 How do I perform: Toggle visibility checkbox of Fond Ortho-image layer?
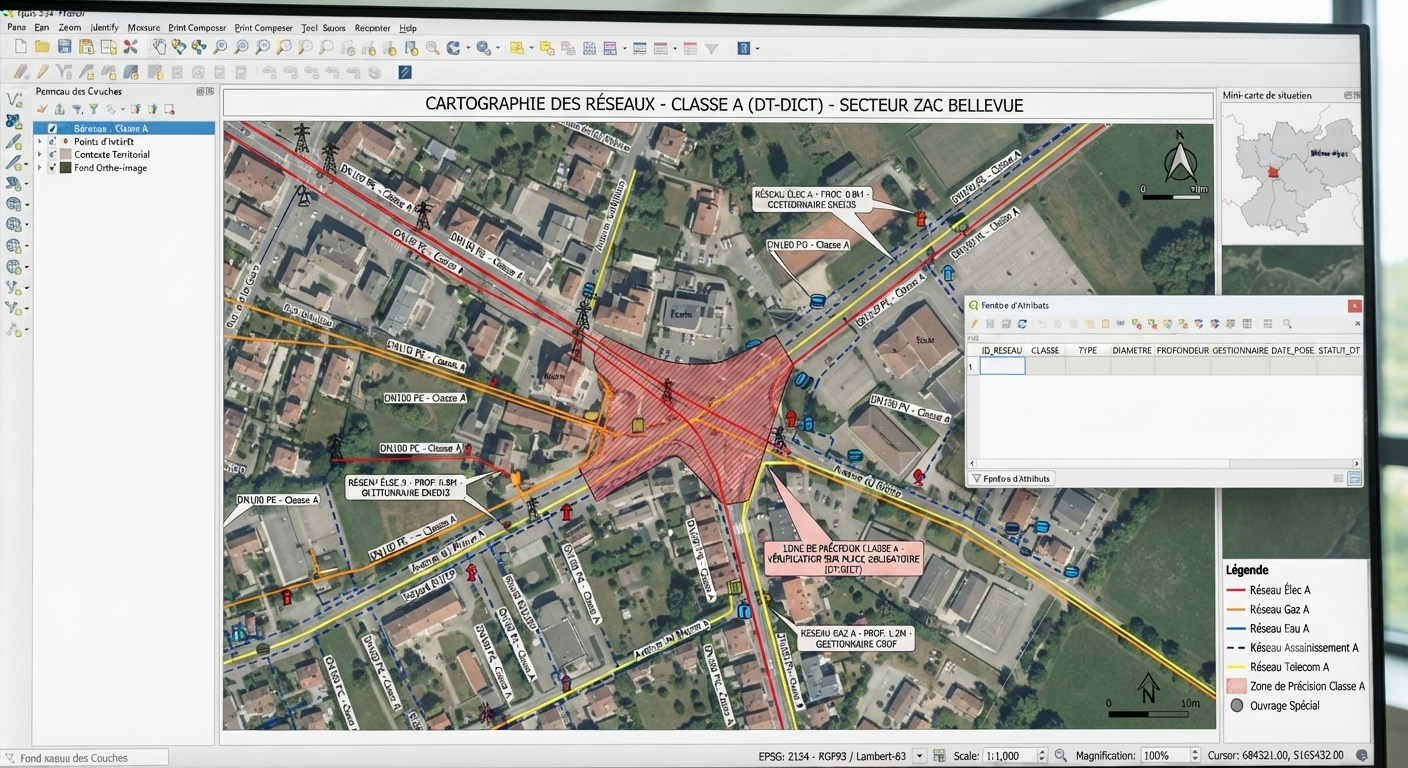(x=53, y=168)
